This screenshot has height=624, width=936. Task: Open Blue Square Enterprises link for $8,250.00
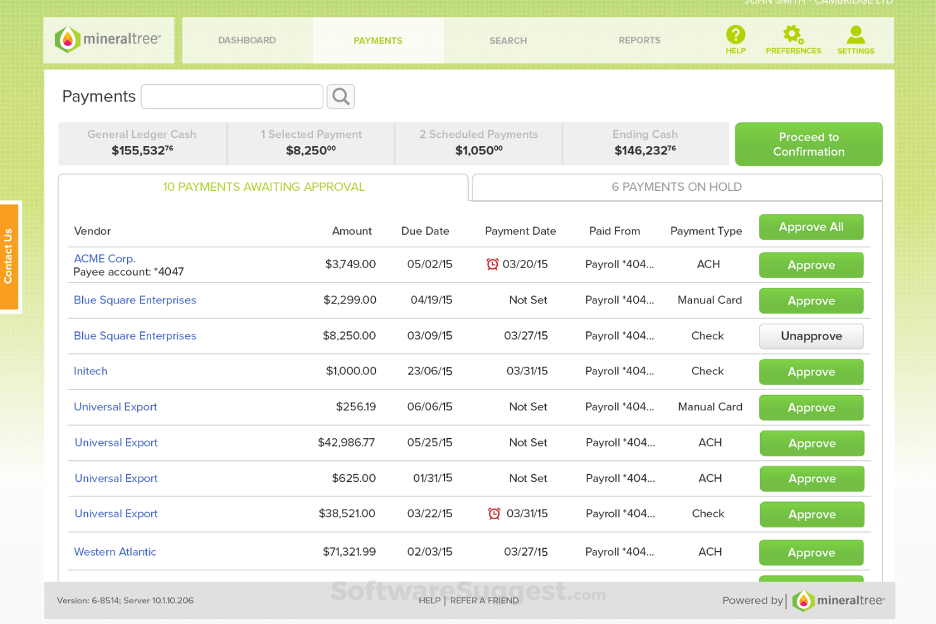[x=135, y=336]
